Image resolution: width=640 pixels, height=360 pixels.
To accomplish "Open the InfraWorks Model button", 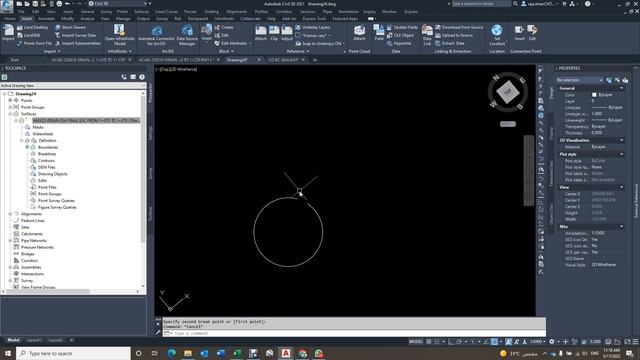I will pyautogui.click(x=119, y=34).
